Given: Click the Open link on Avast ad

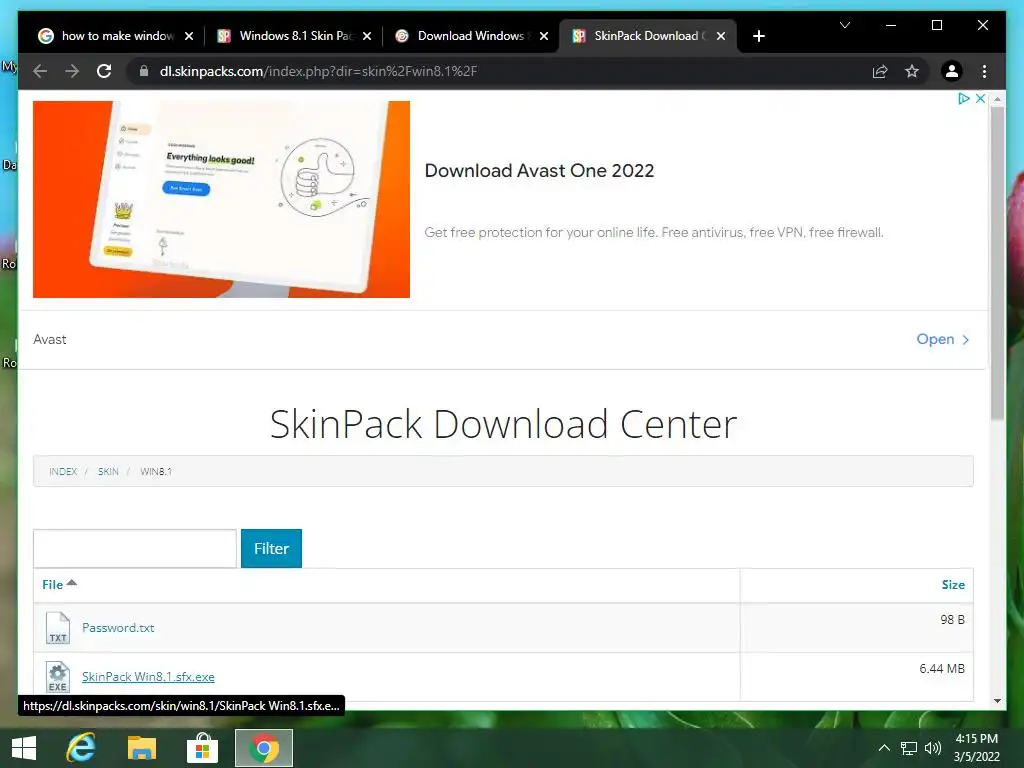Looking at the screenshot, I should tap(942, 339).
